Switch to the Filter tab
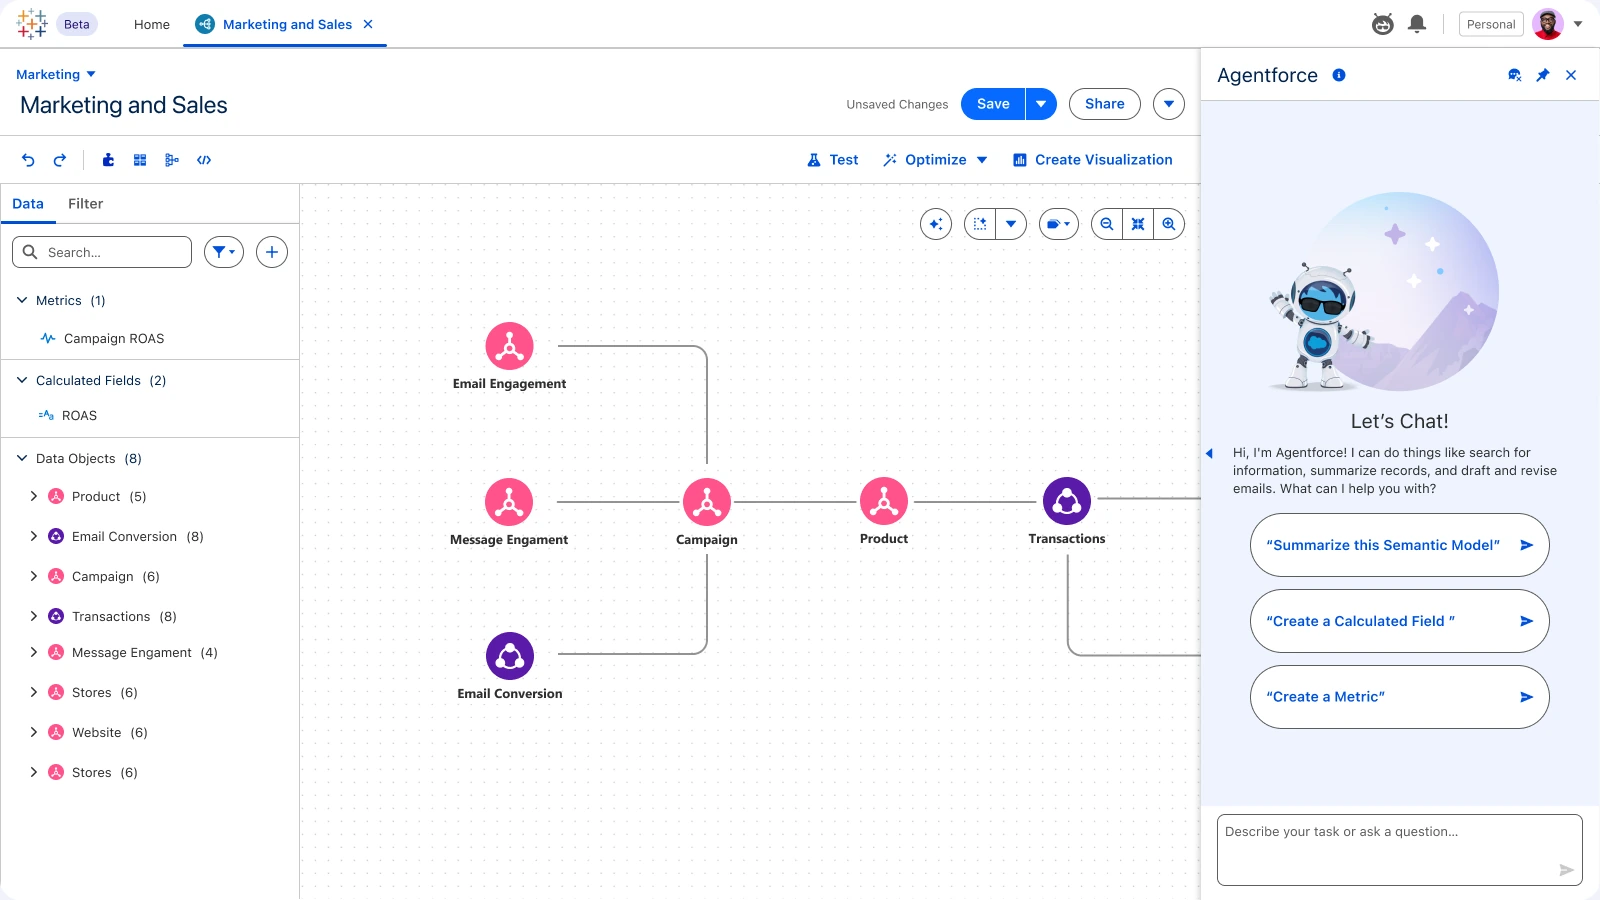The image size is (1600, 900). [85, 204]
